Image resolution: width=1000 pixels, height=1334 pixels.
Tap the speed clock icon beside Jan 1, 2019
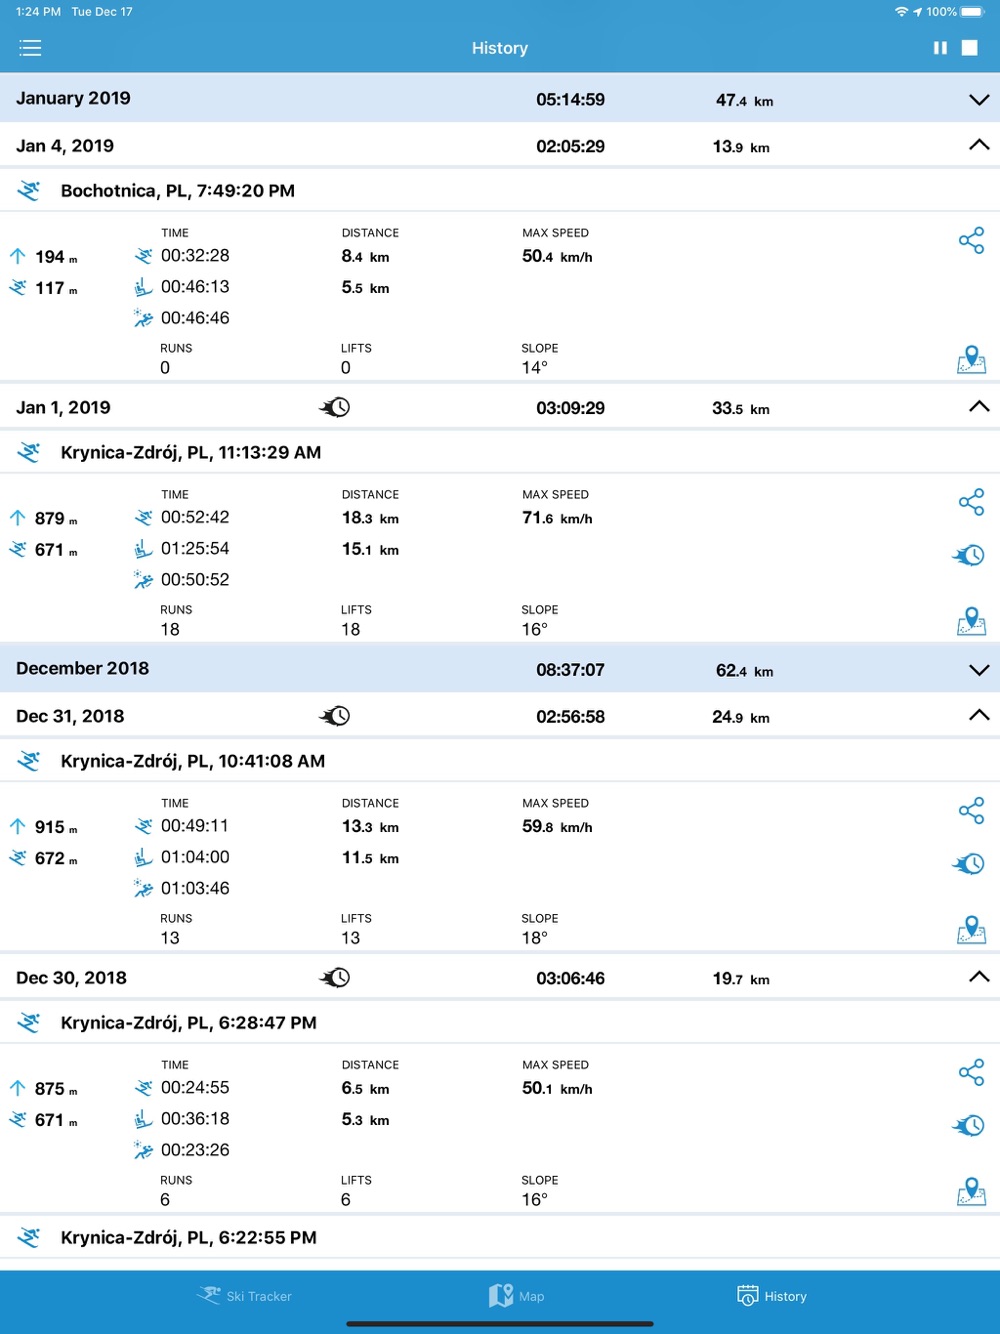point(335,408)
